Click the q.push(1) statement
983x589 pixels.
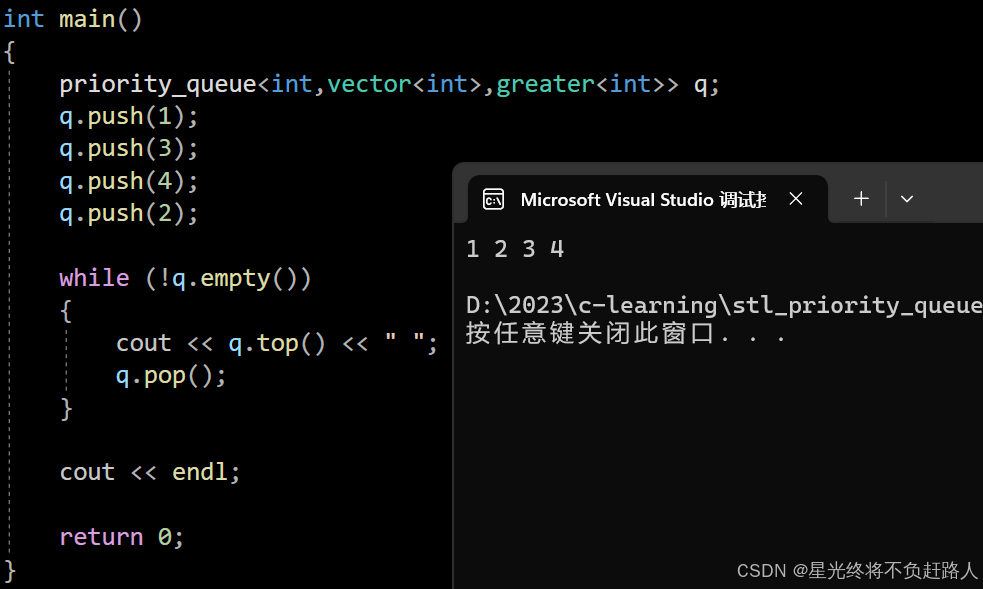[x=128, y=115]
